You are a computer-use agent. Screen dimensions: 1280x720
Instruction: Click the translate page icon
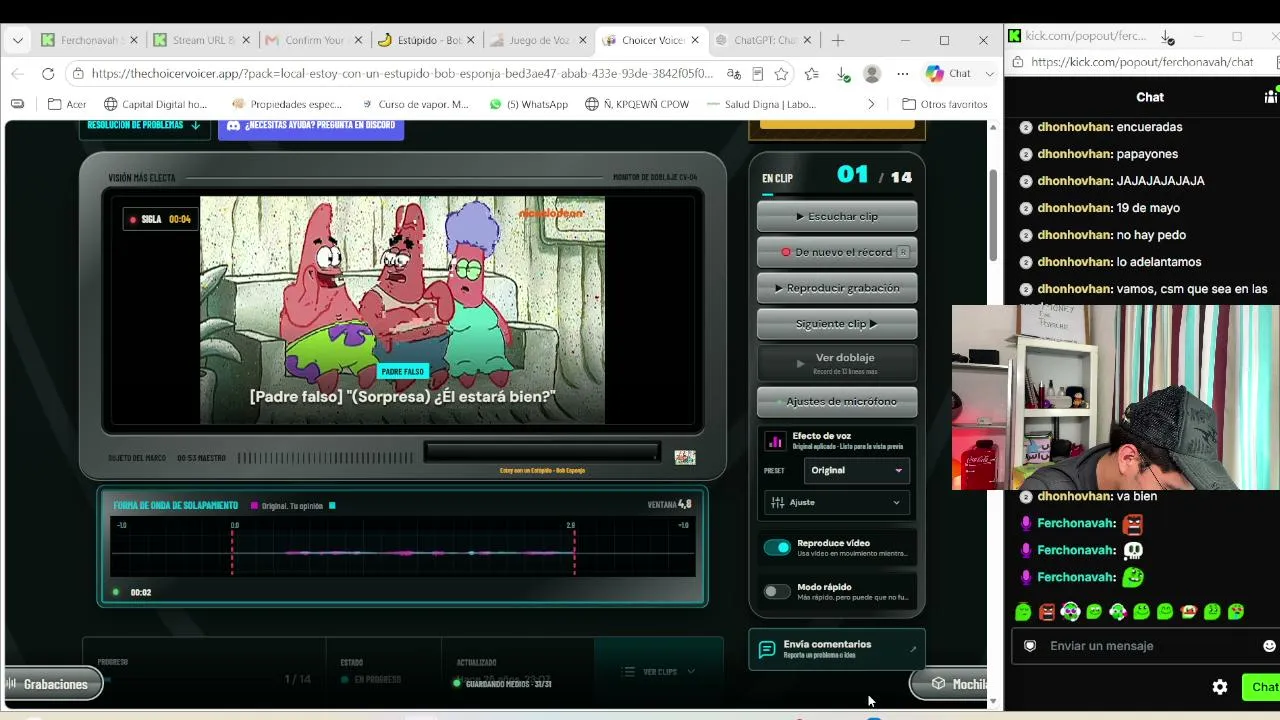734,73
